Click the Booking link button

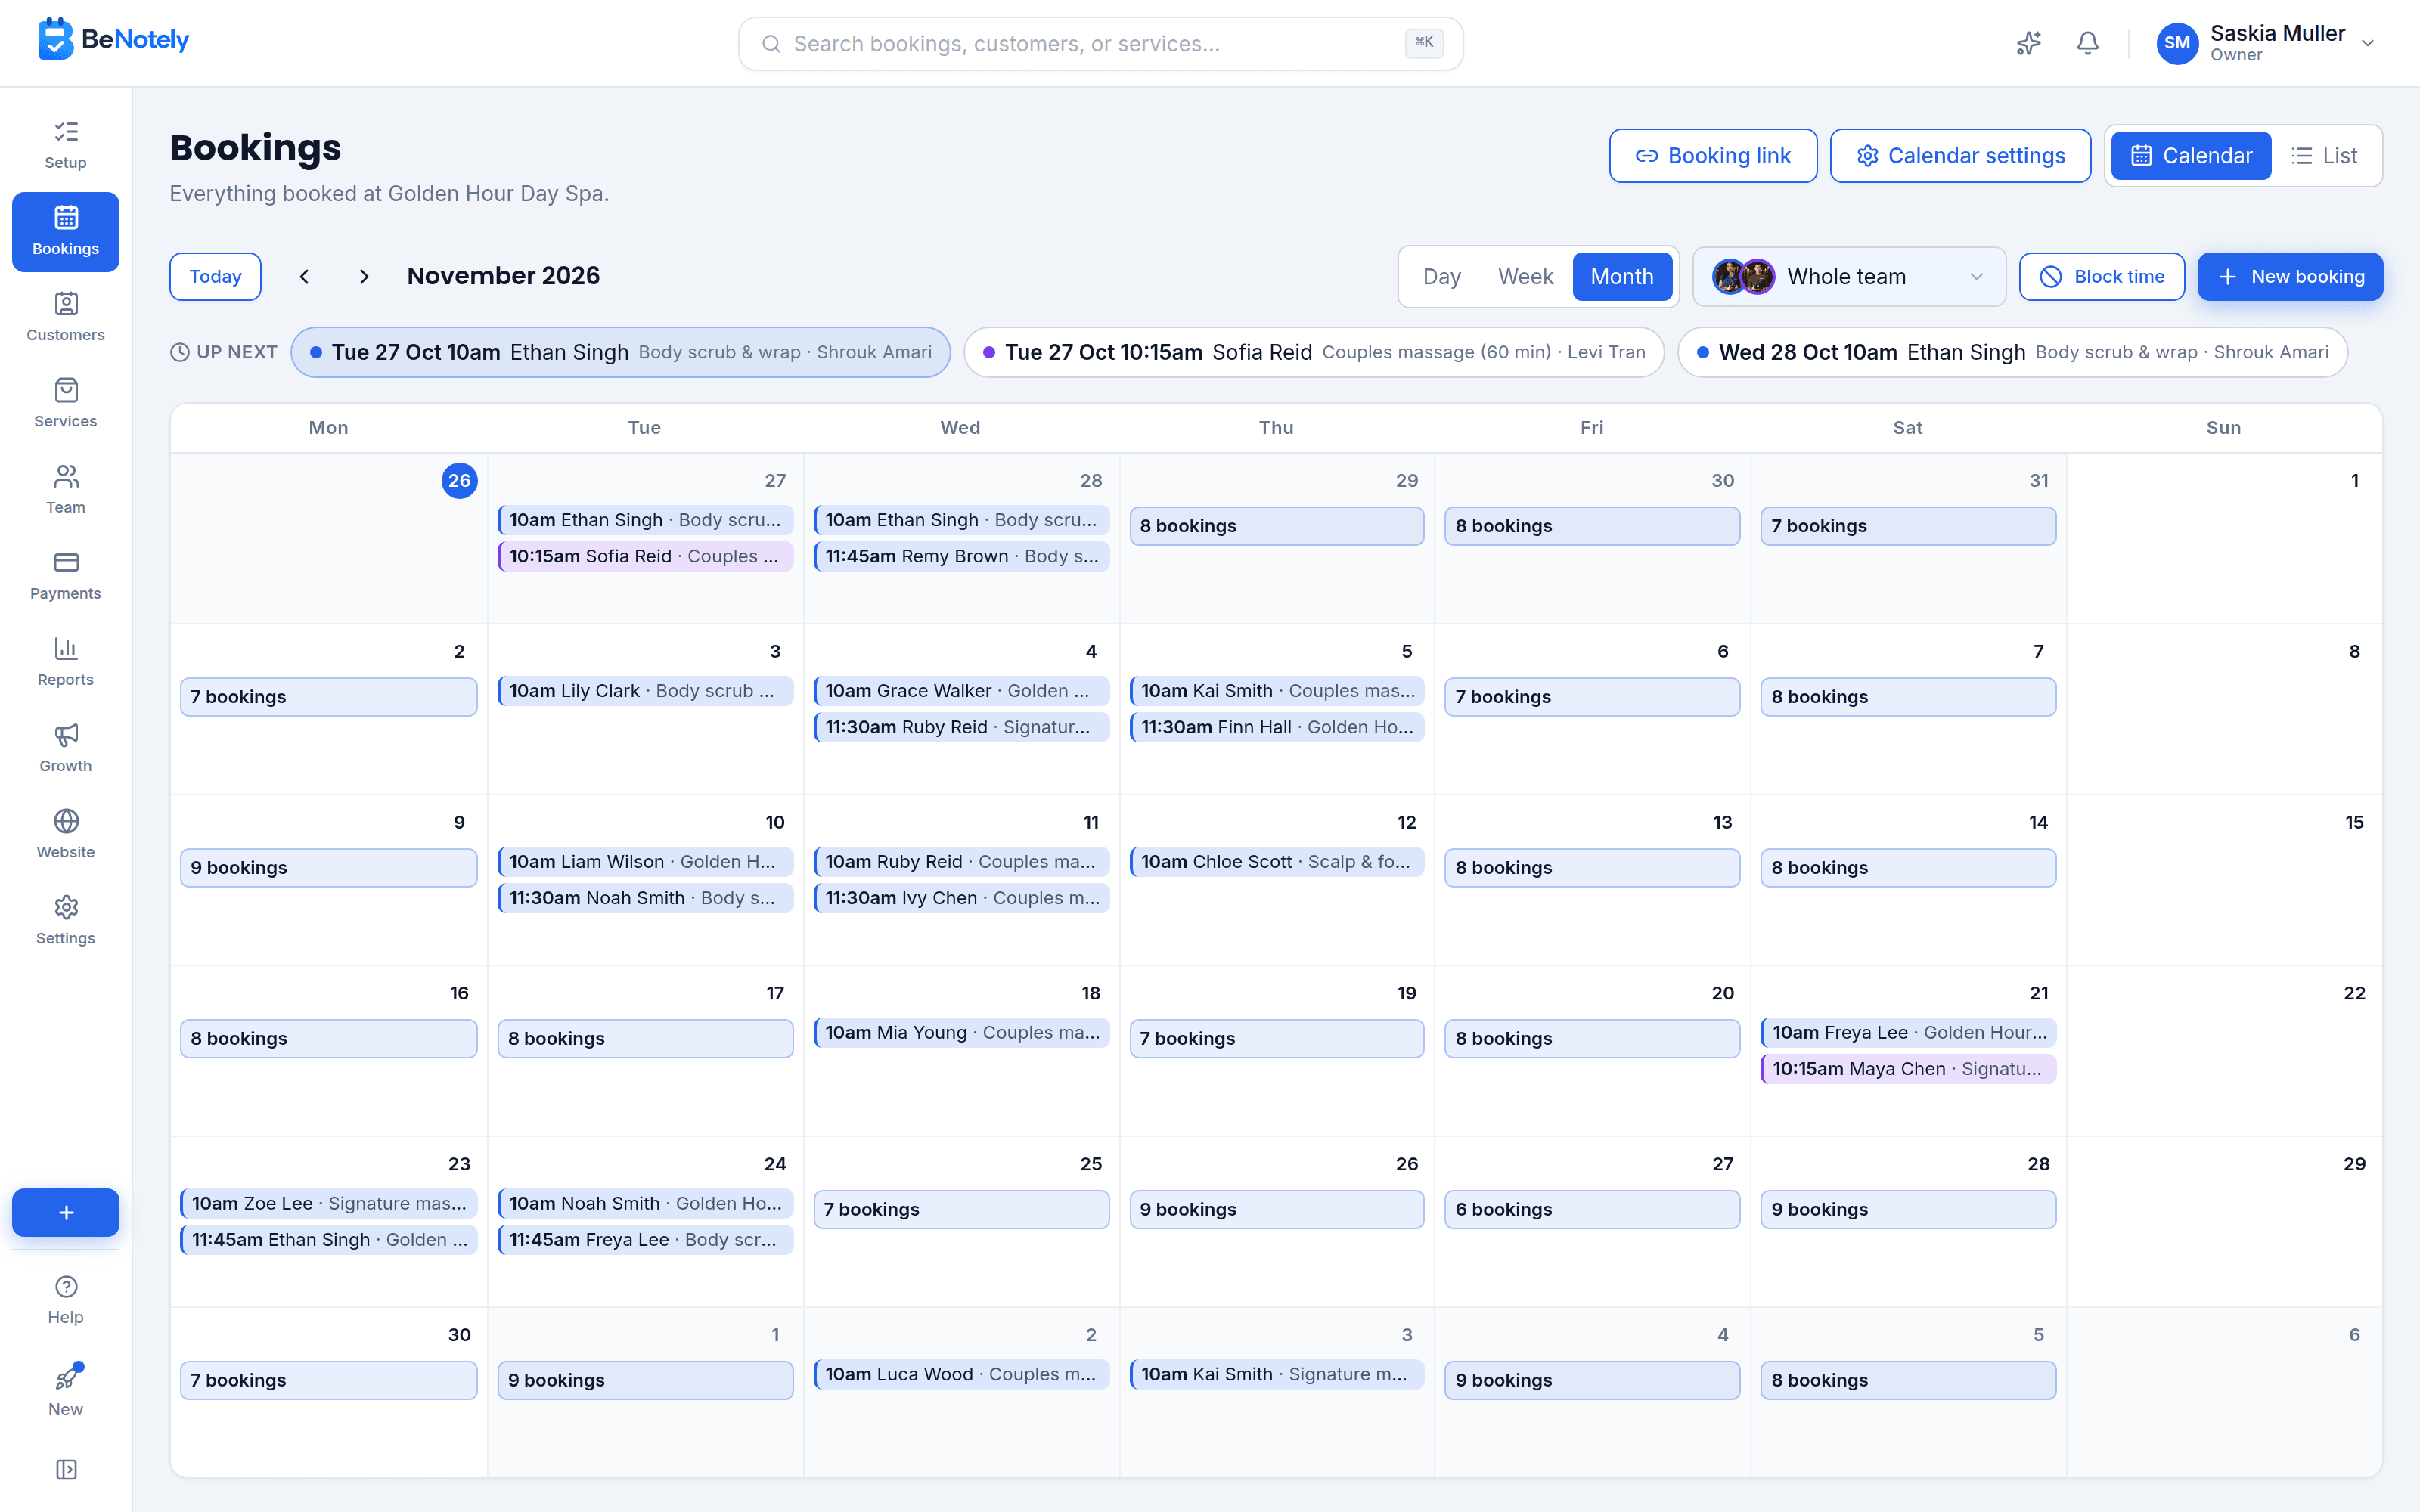click(x=1712, y=156)
